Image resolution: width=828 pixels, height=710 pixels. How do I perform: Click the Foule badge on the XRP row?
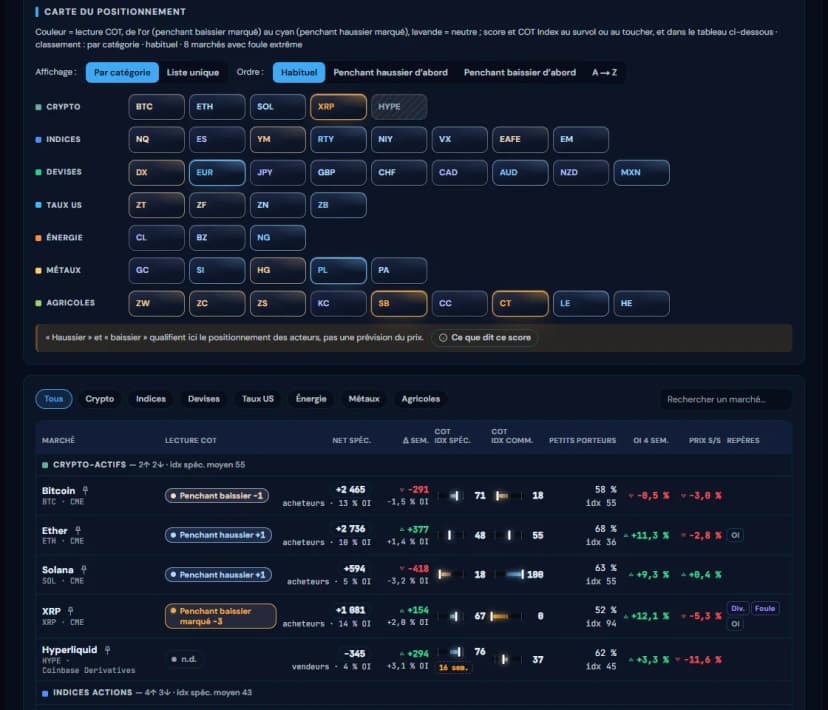pos(765,609)
